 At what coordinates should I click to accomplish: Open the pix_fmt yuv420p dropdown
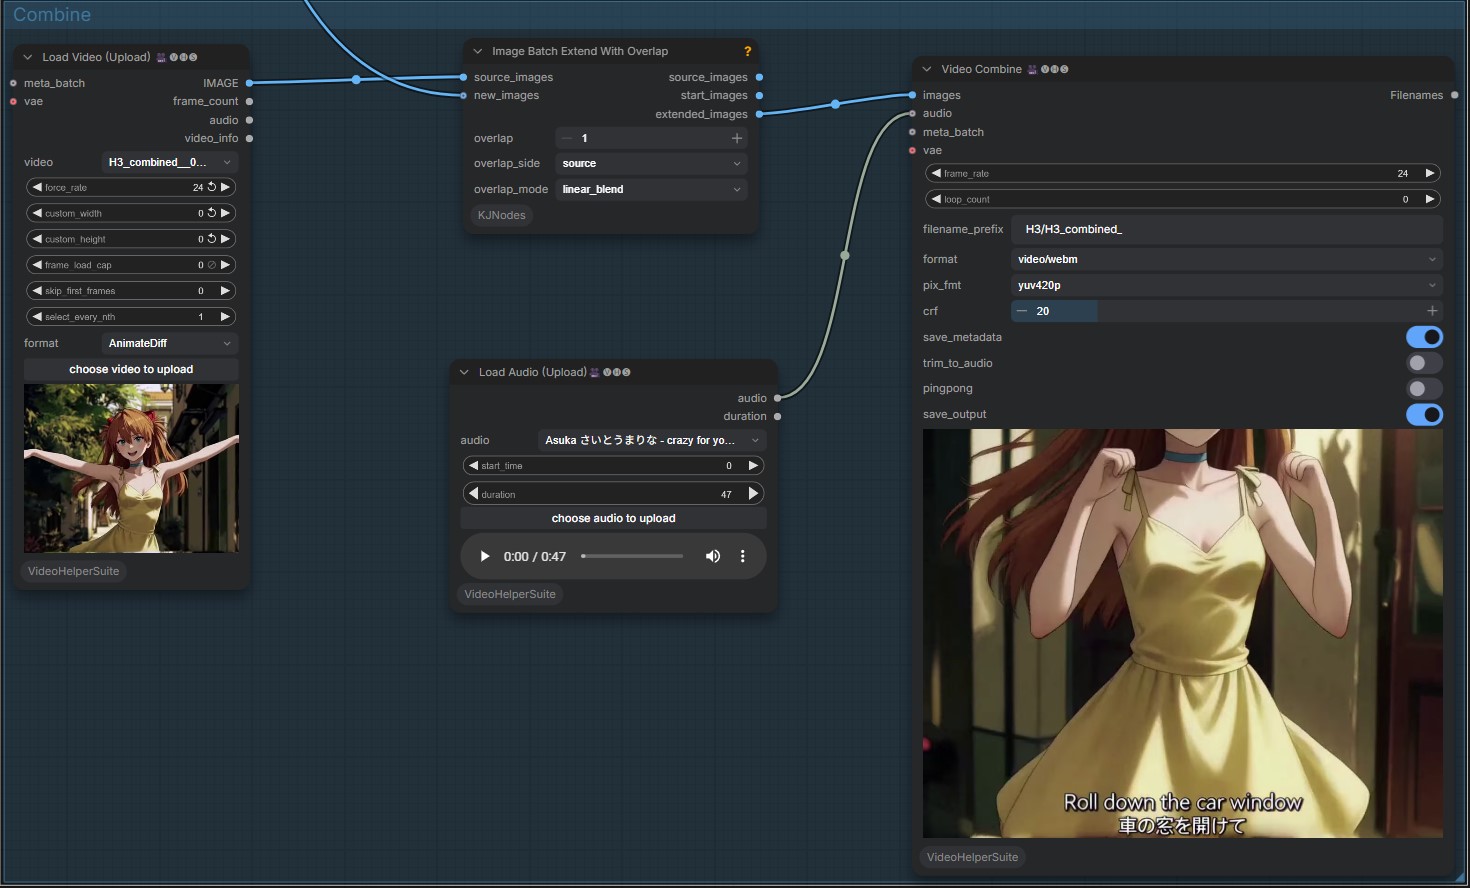[x=1227, y=285]
